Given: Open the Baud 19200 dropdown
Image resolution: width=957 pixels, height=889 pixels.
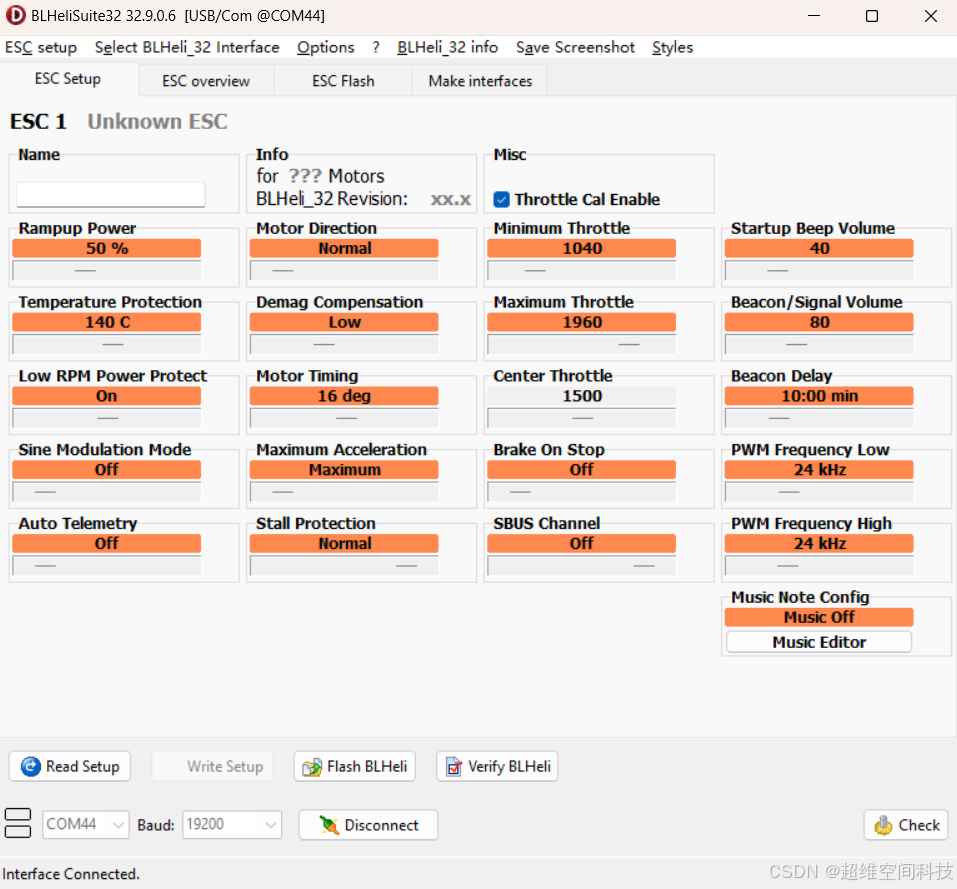Looking at the screenshot, I should (x=232, y=825).
